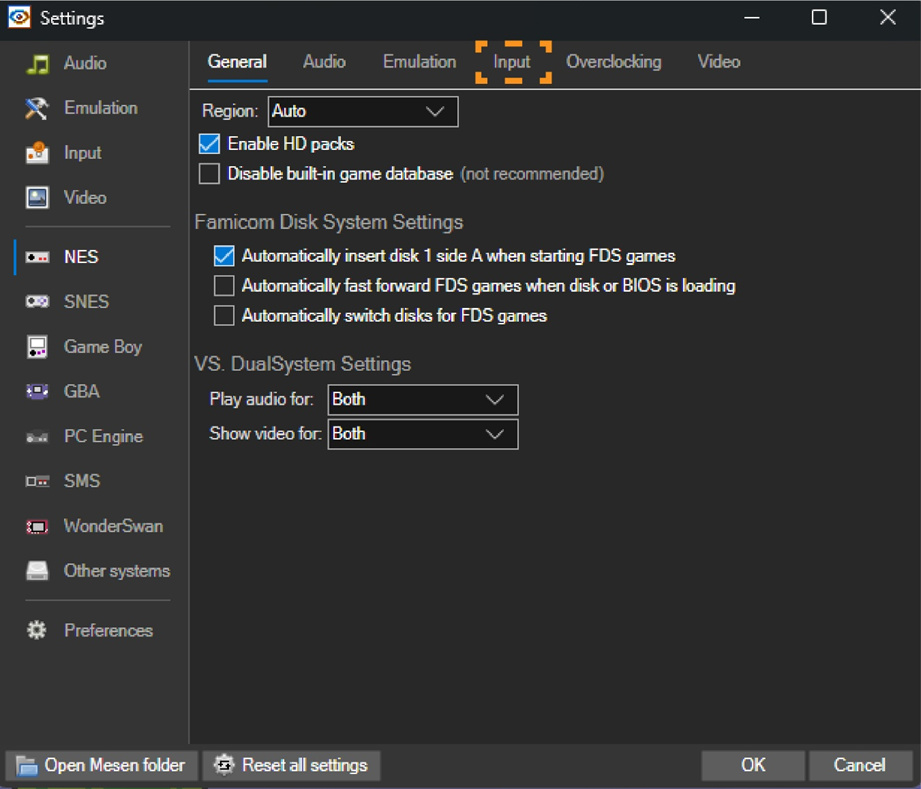
Task: Open the Play audio for dropdown
Action: pos(422,399)
